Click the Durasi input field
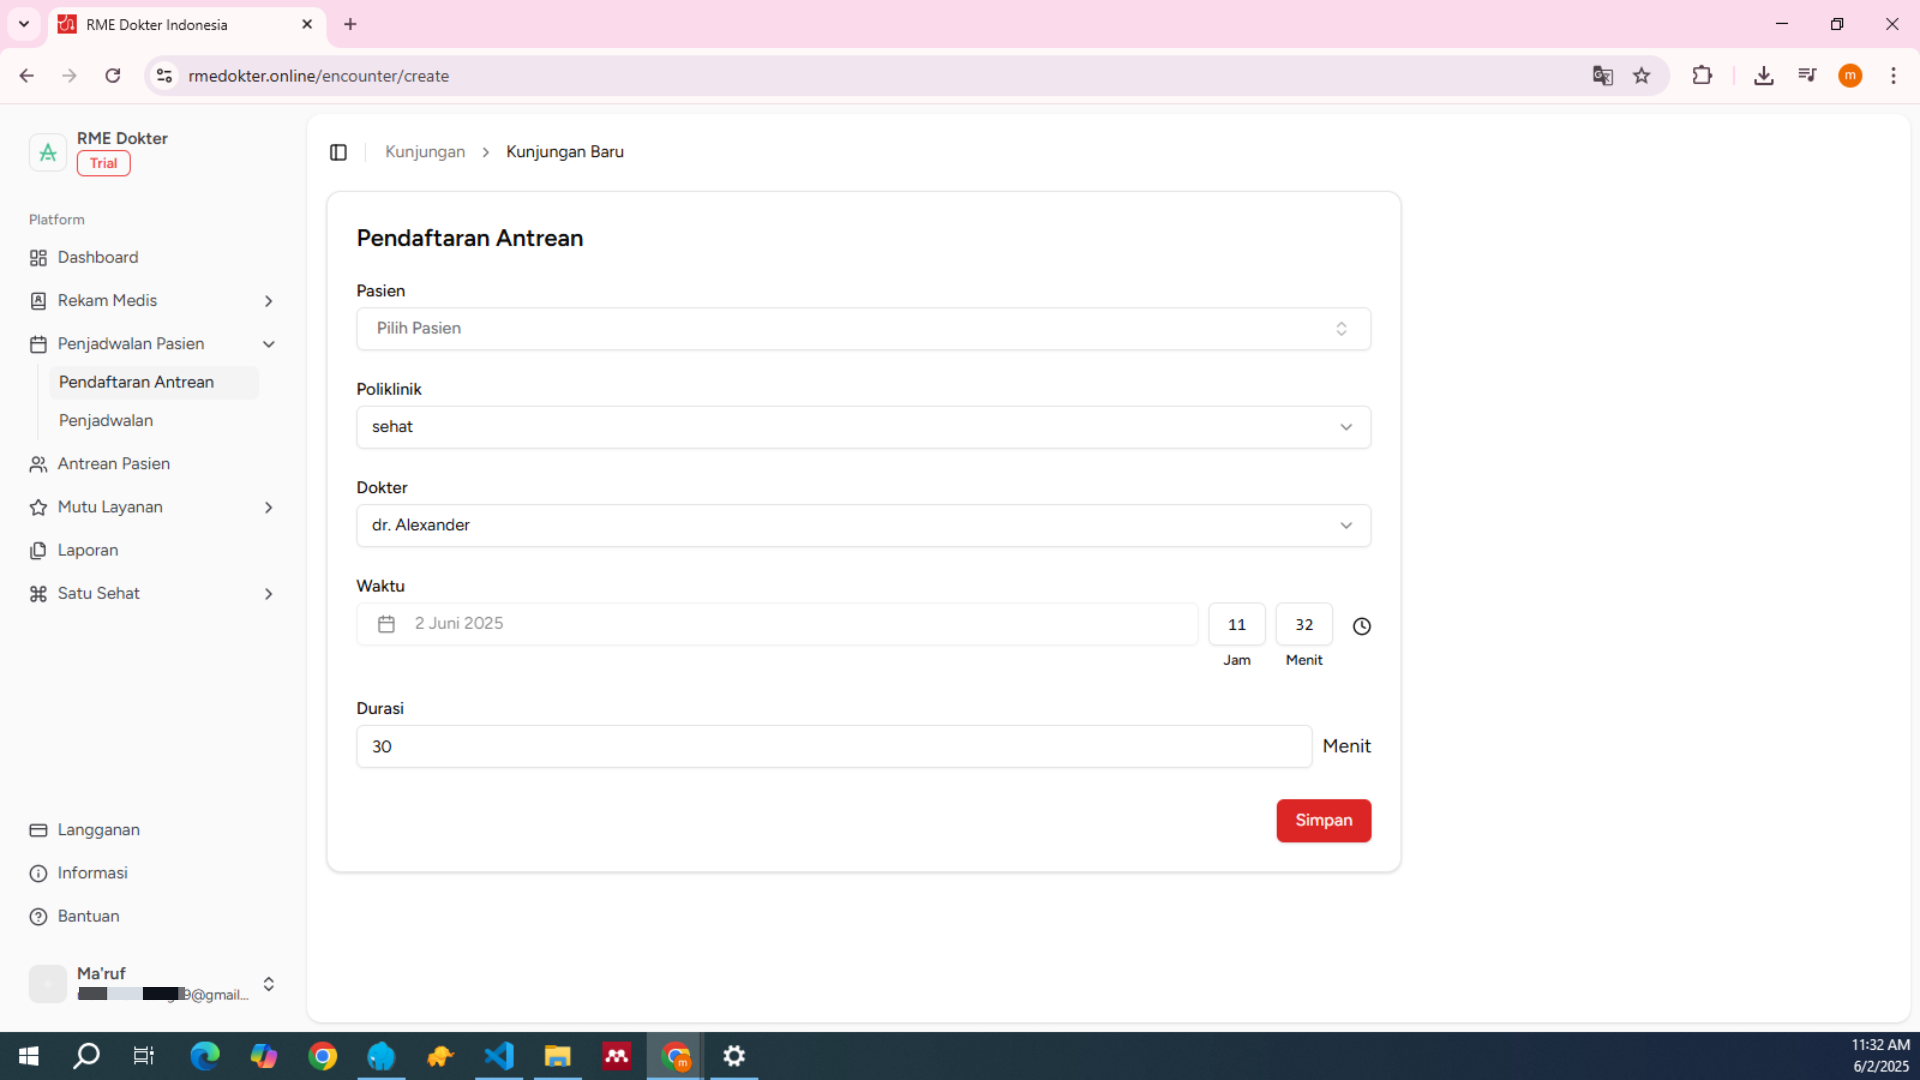This screenshot has width=1920, height=1080. (x=833, y=747)
